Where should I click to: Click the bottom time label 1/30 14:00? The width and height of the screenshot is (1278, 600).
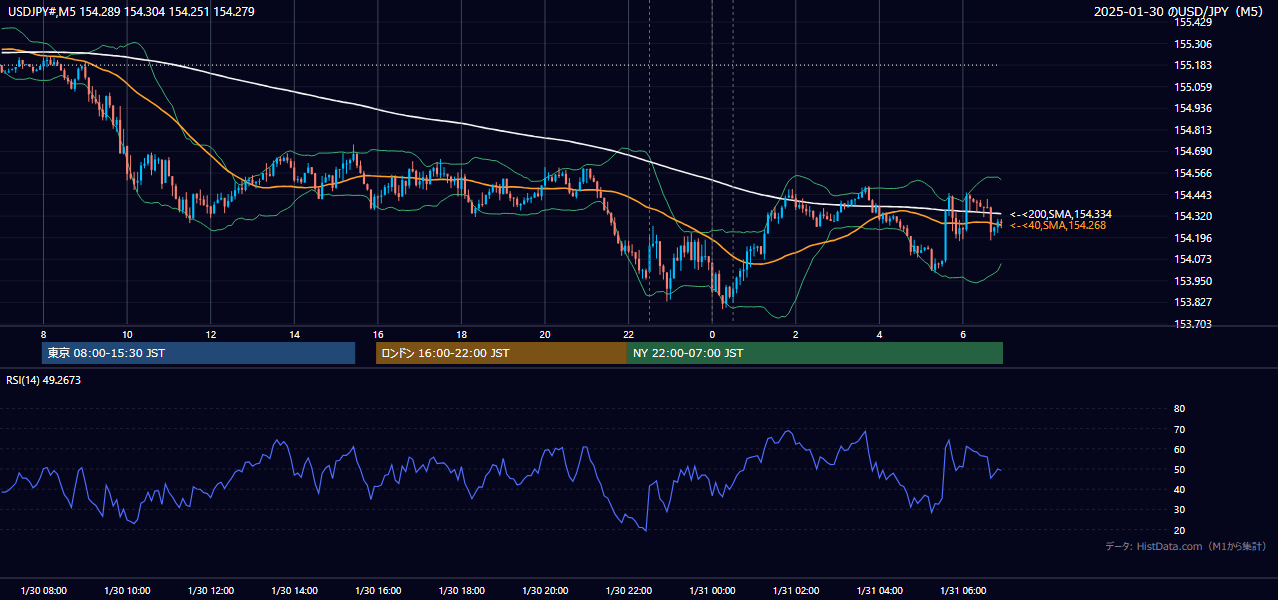[294, 591]
